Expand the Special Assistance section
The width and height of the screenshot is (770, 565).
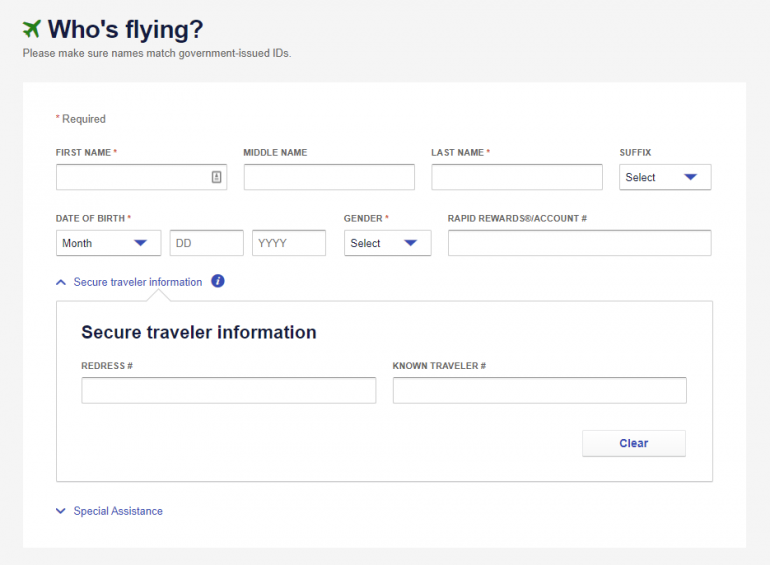point(118,511)
